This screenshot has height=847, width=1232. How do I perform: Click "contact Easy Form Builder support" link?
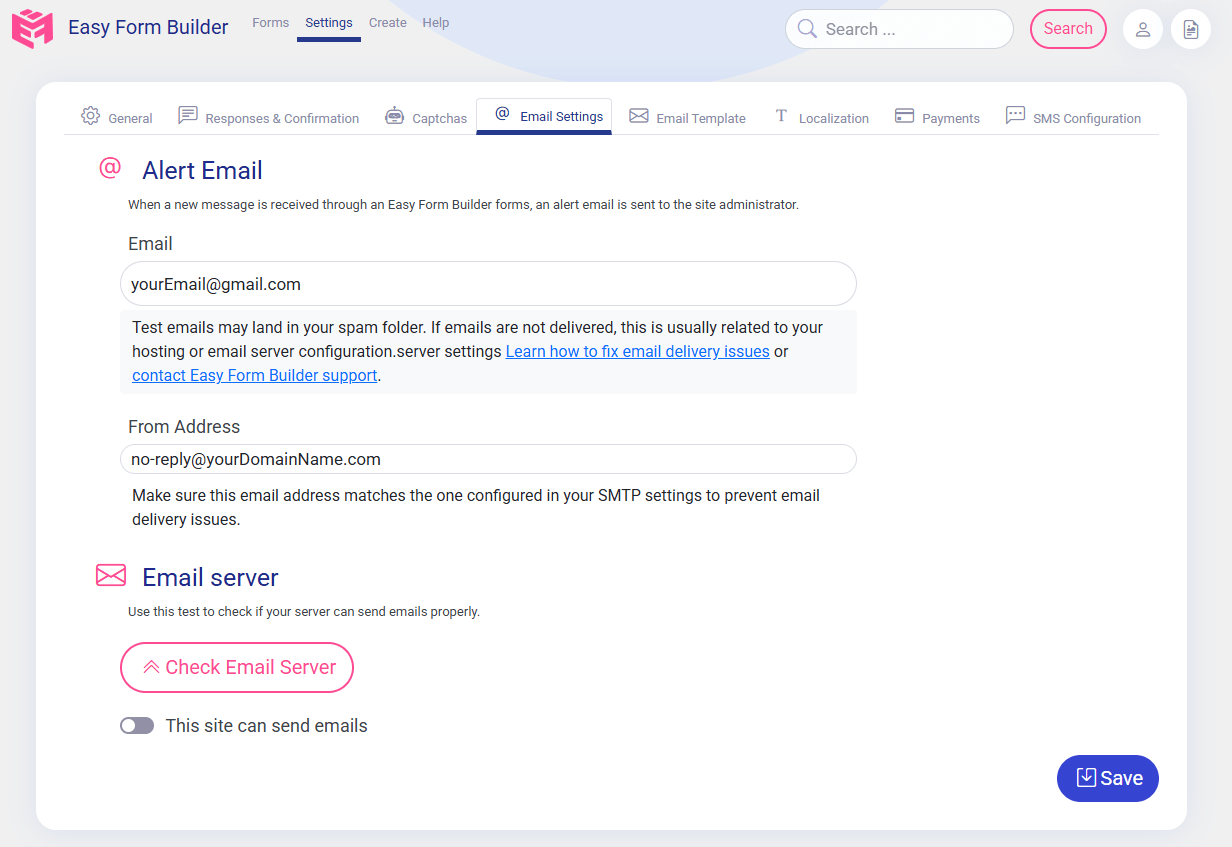click(254, 375)
